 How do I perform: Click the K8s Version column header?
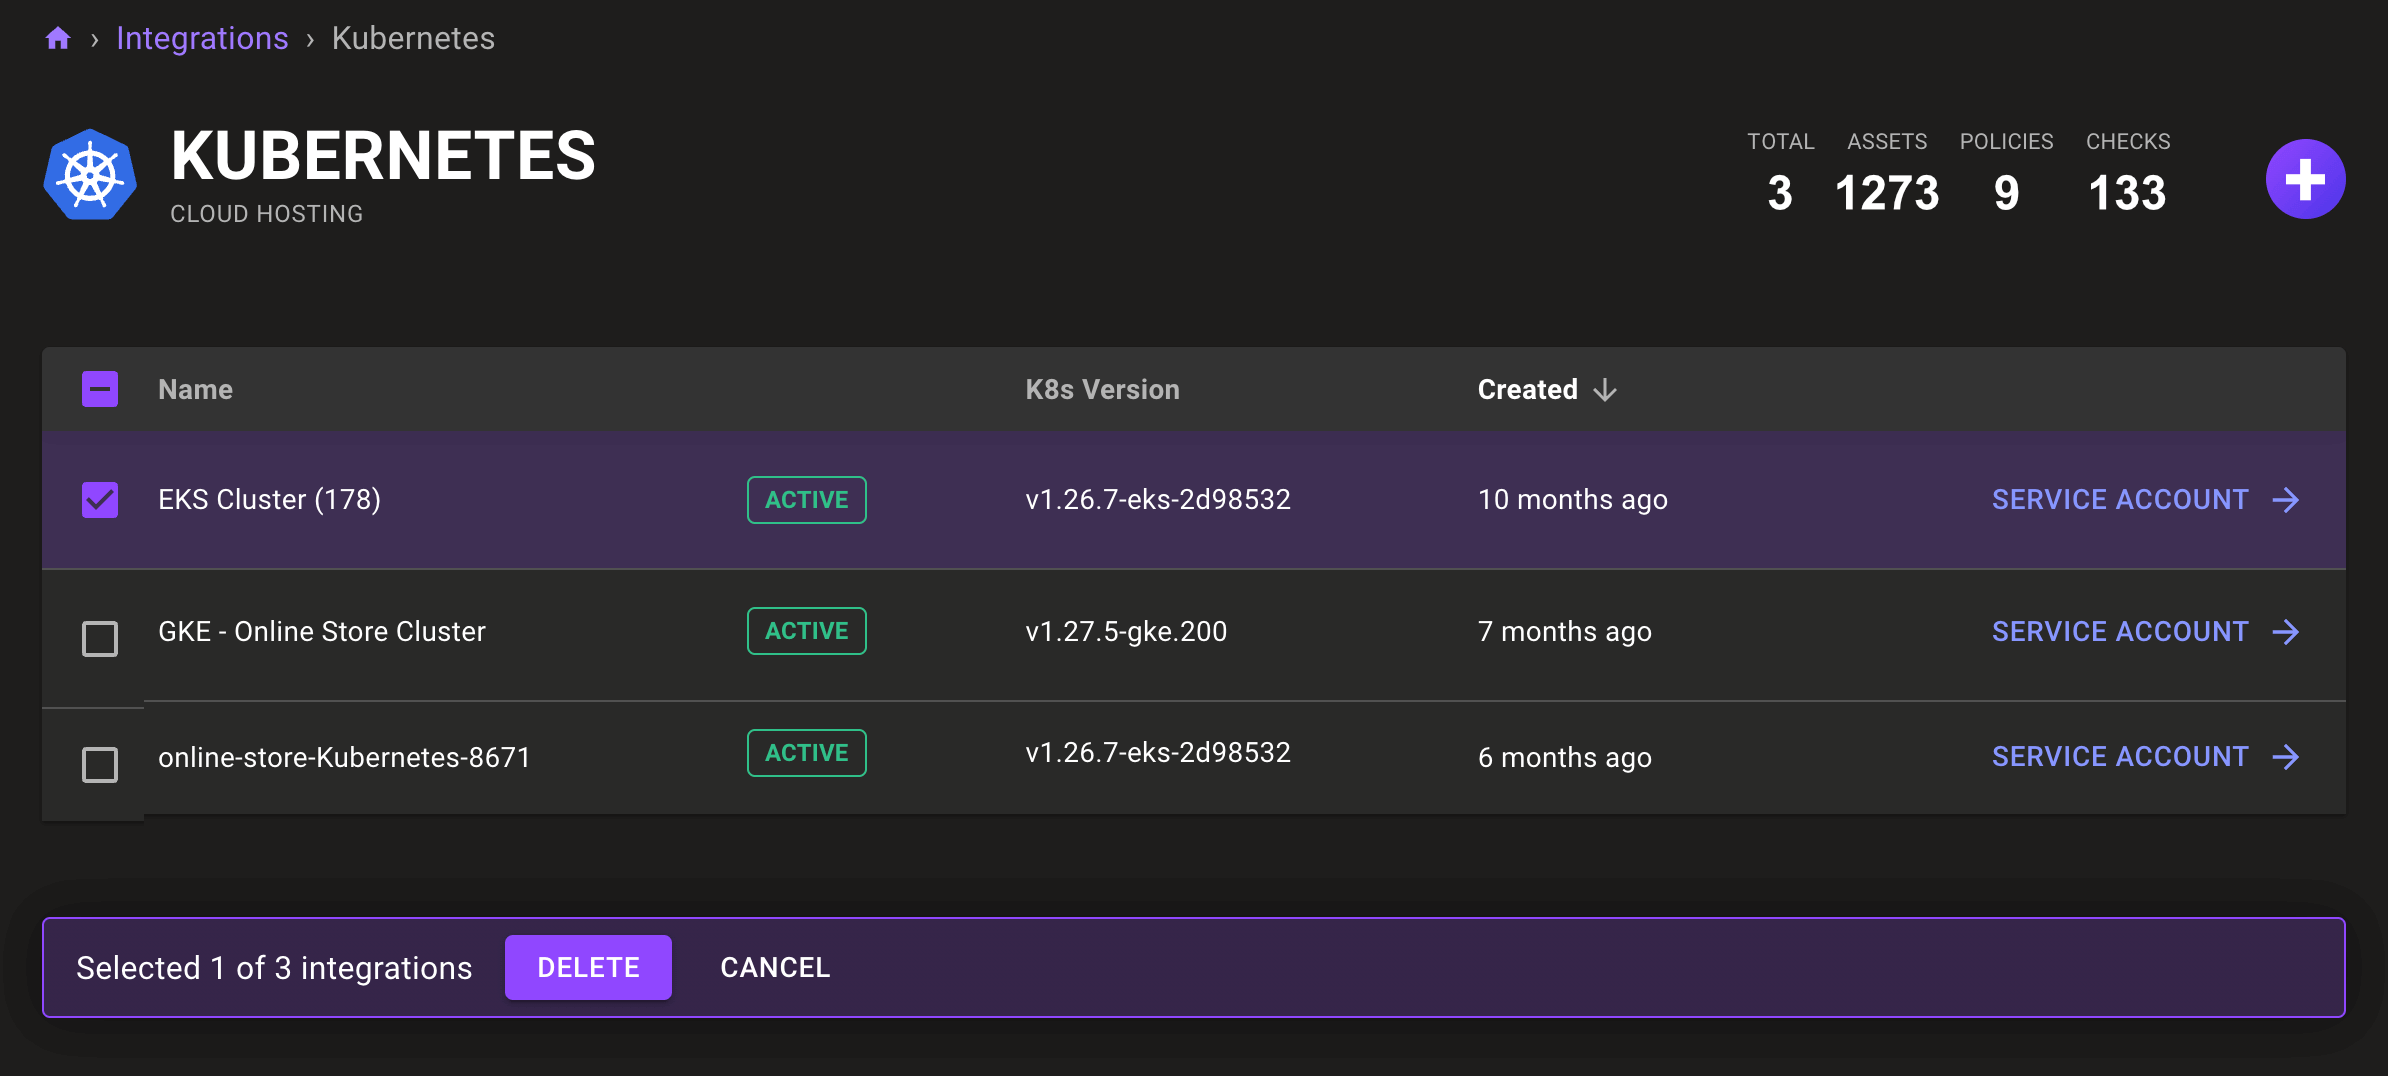pyautogui.click(x=1101, y=389)
